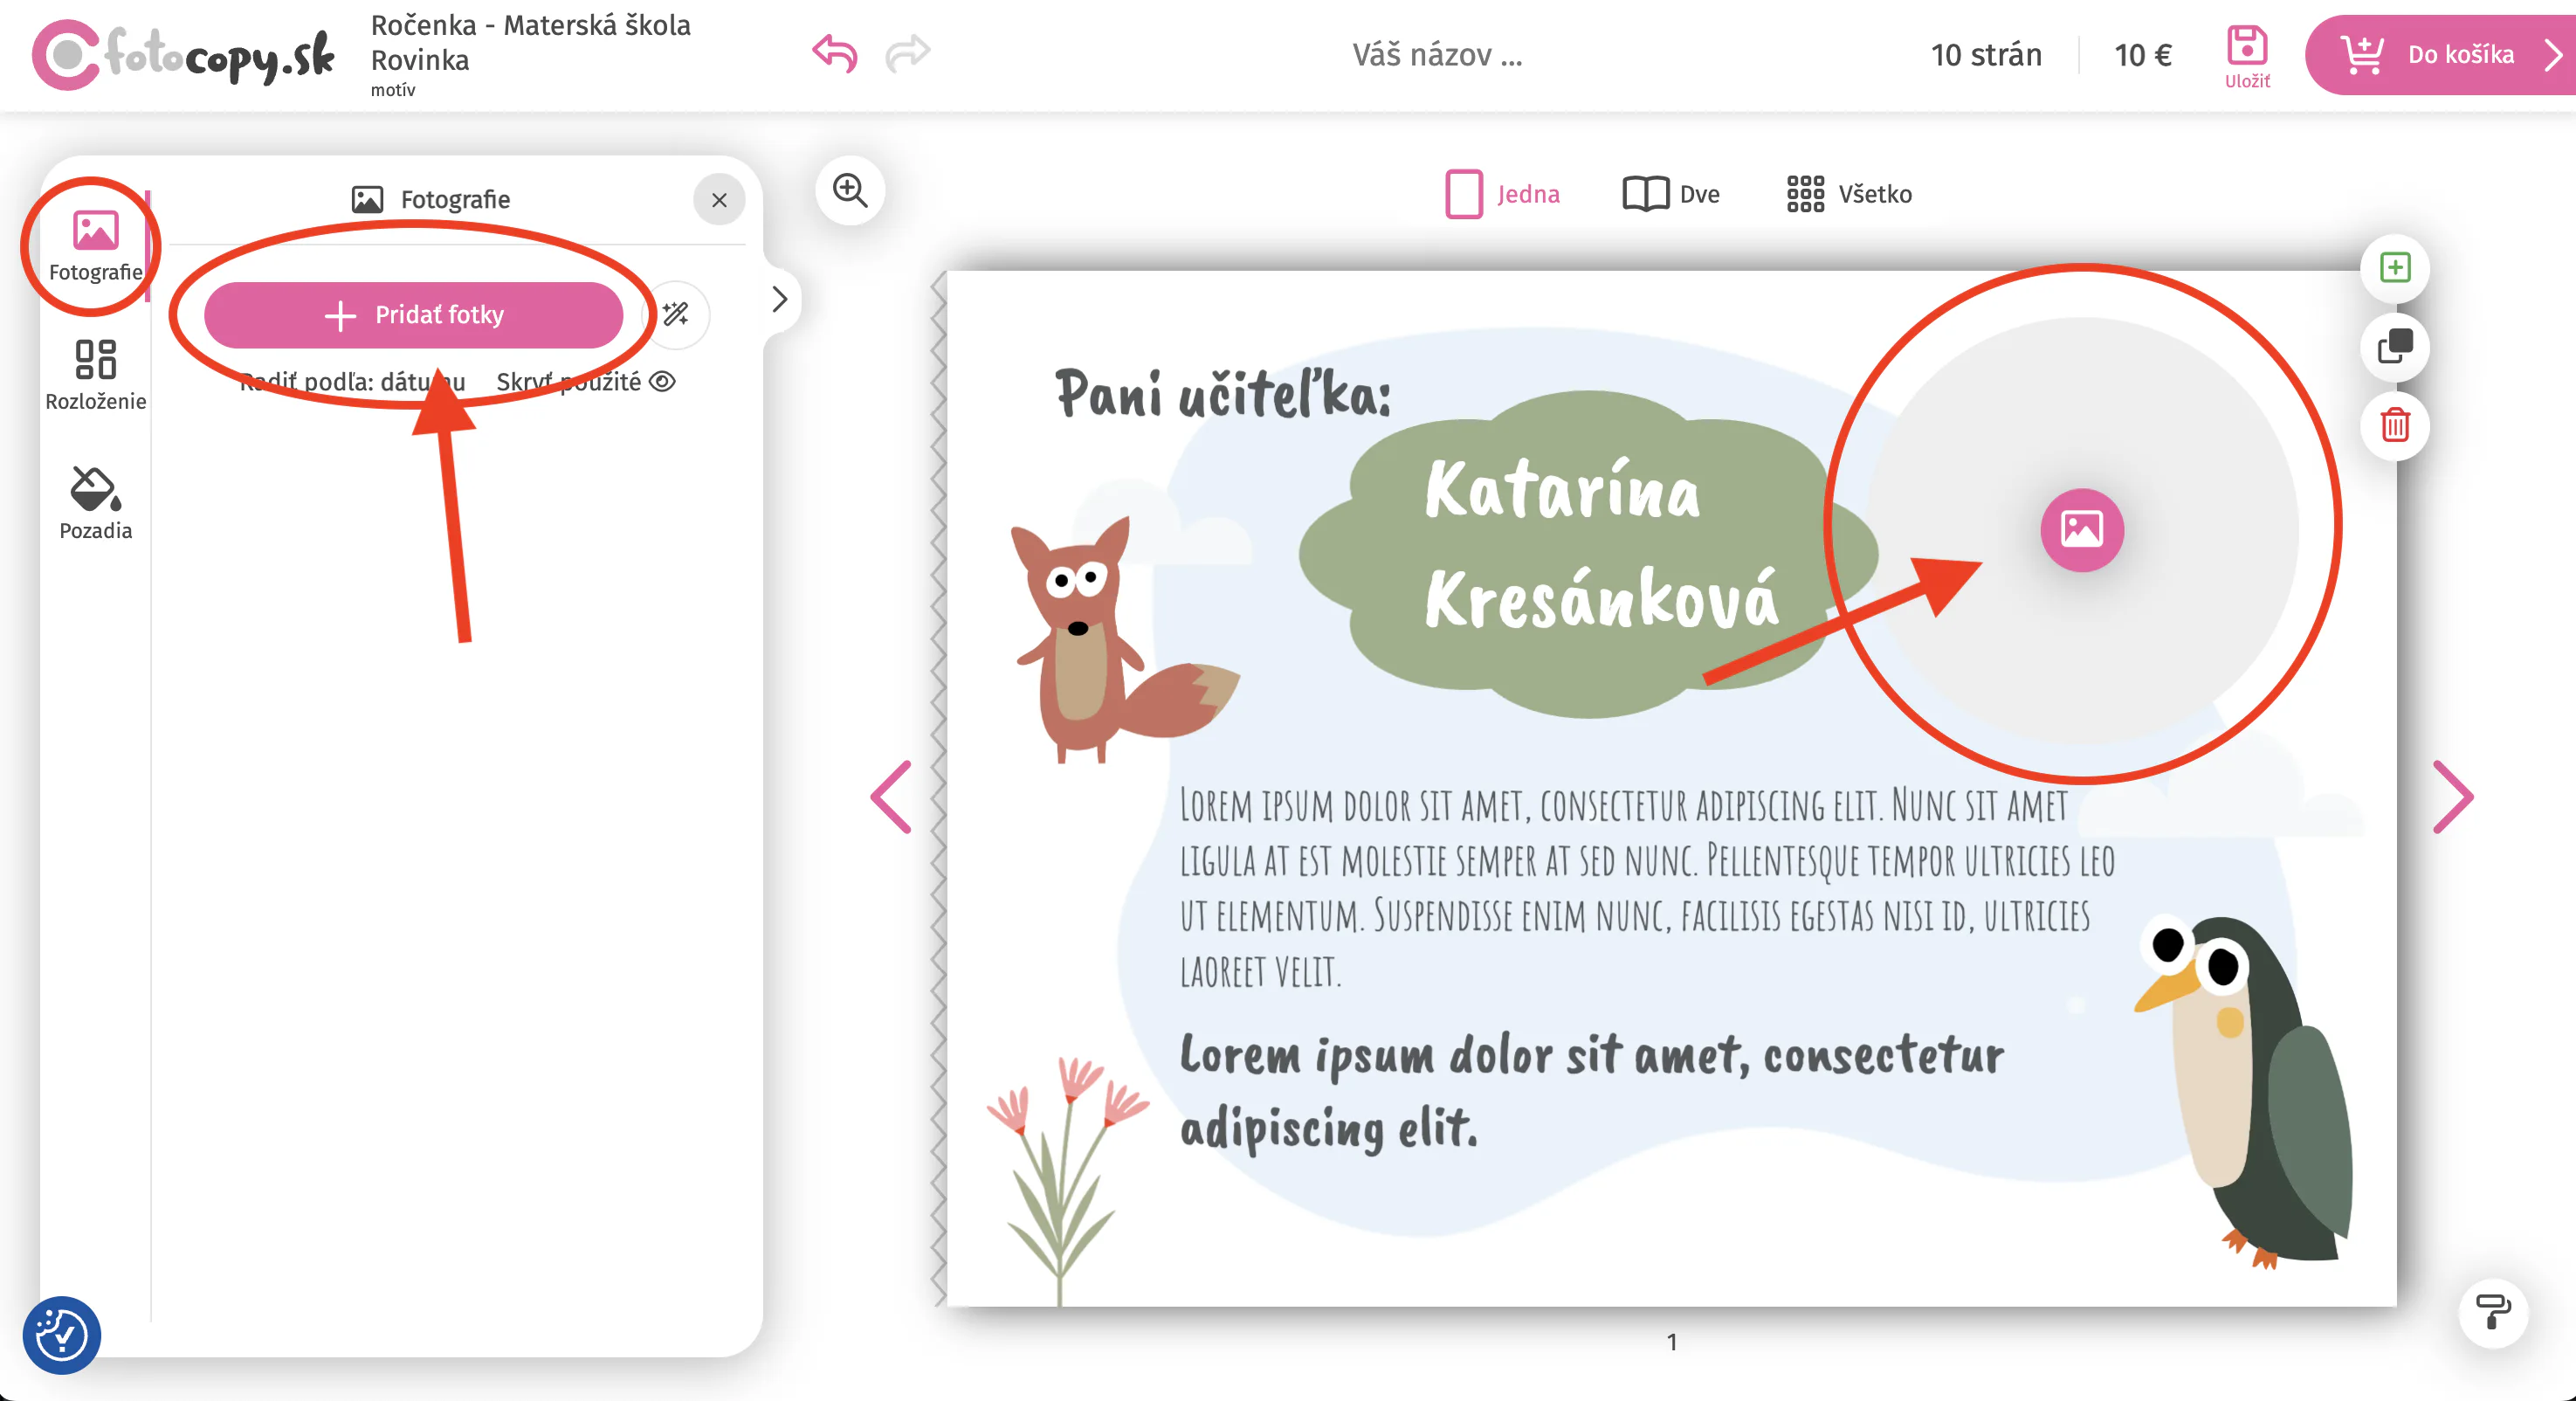Screen dimensions: 2576x1401
Task: Click the Váš názov title field
Action: tap(1437, 55)
